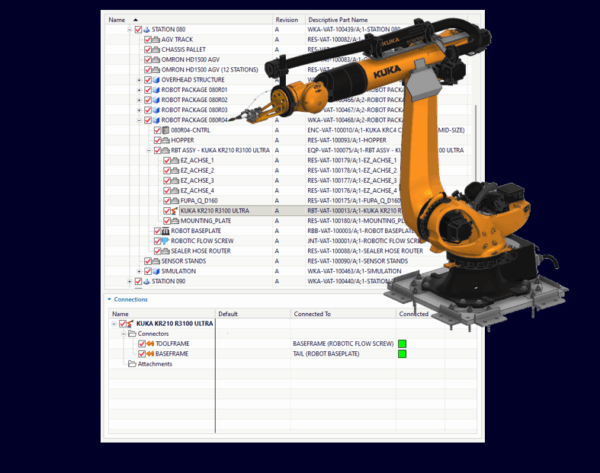
Task: Click the 080R04-CNTRL controller icon
Action: click(165, 130)
